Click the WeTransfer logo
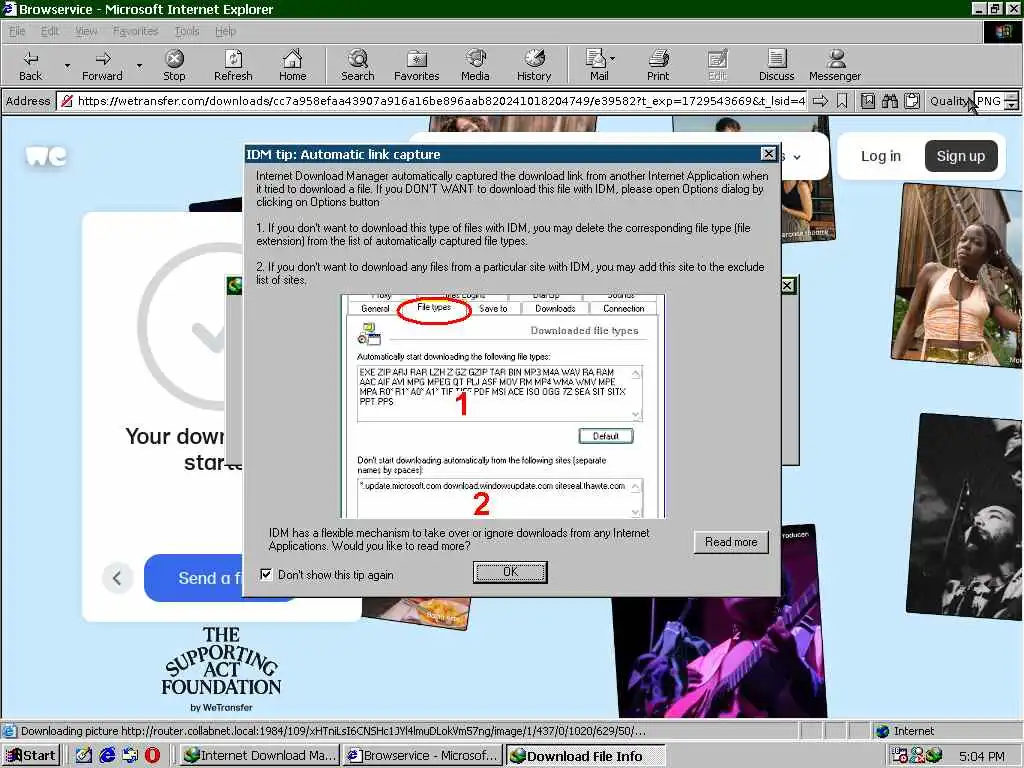Screen dimensions: 1024x768 tap(46, 156)
